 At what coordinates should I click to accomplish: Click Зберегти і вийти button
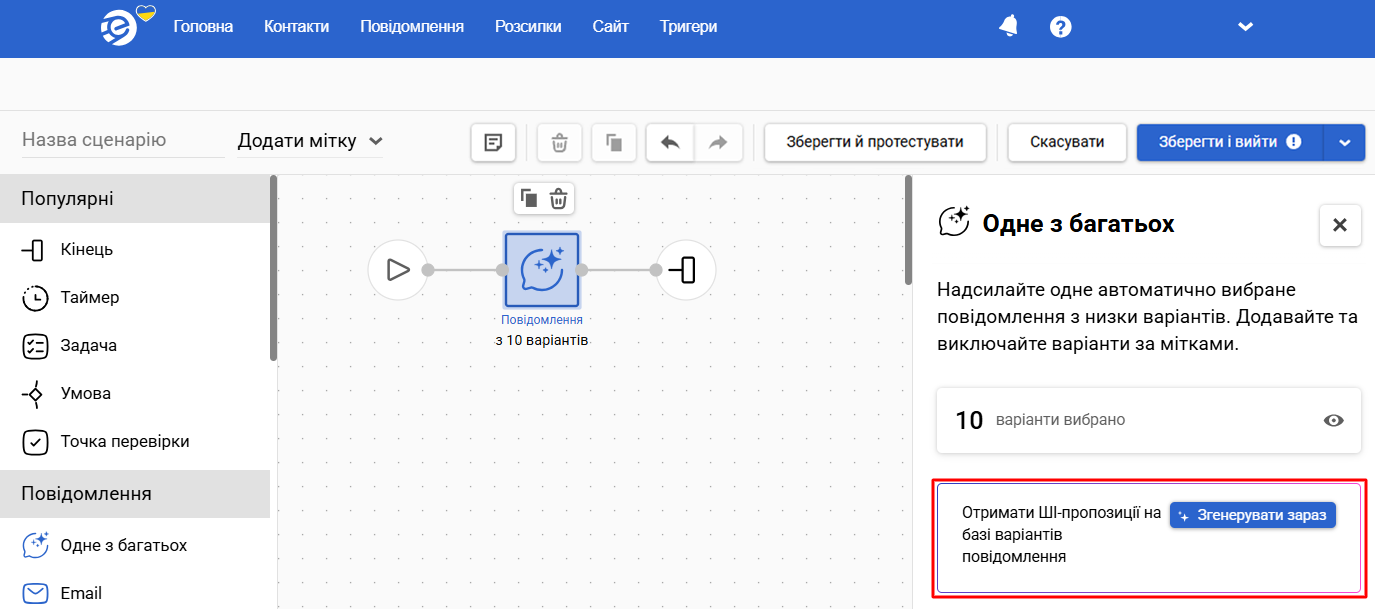point(1230,142)
